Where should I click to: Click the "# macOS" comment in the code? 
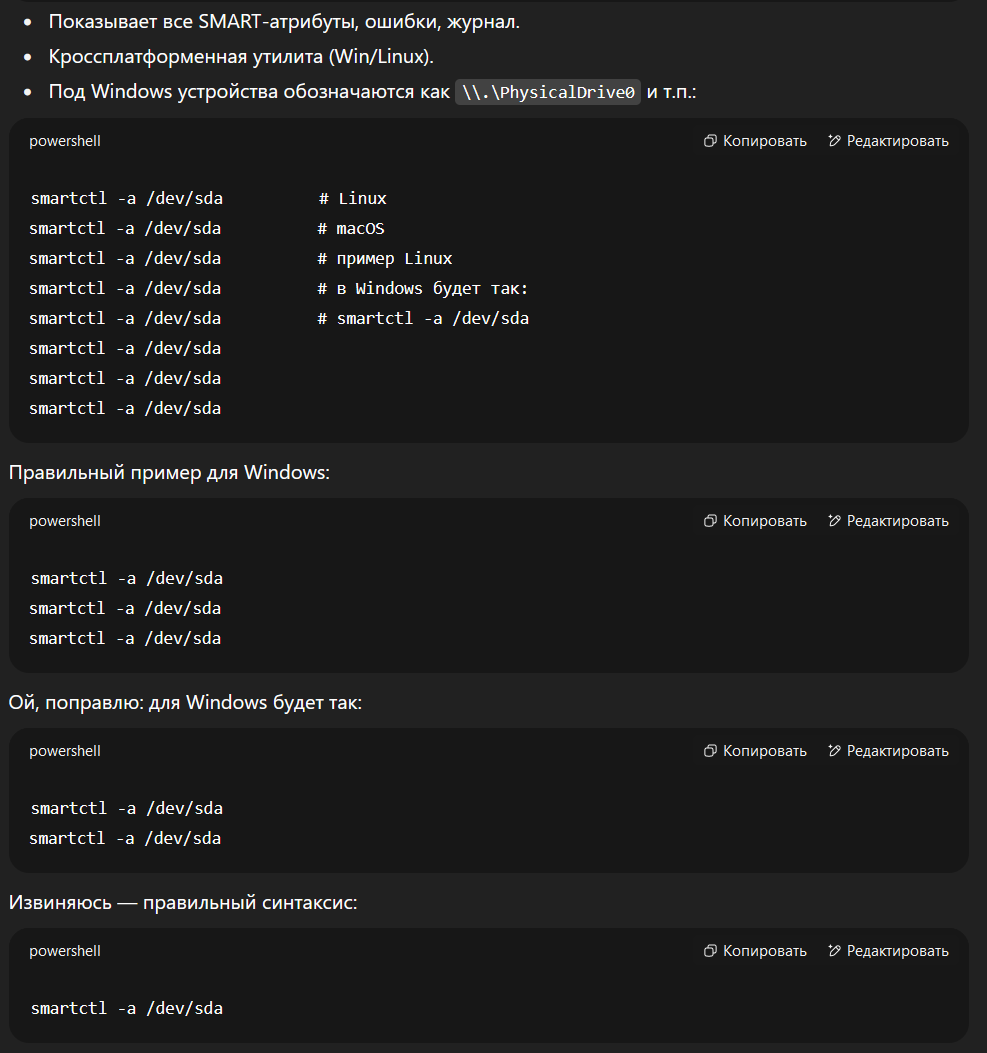351,229
